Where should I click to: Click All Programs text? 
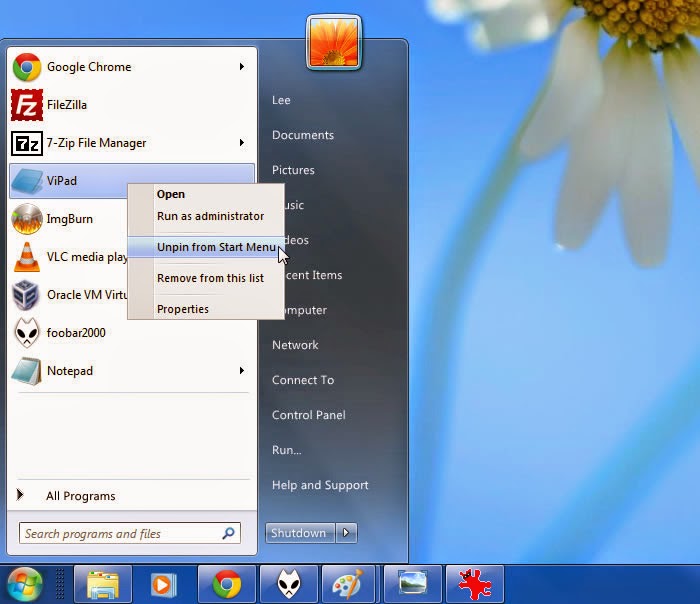tap(81, 496)
